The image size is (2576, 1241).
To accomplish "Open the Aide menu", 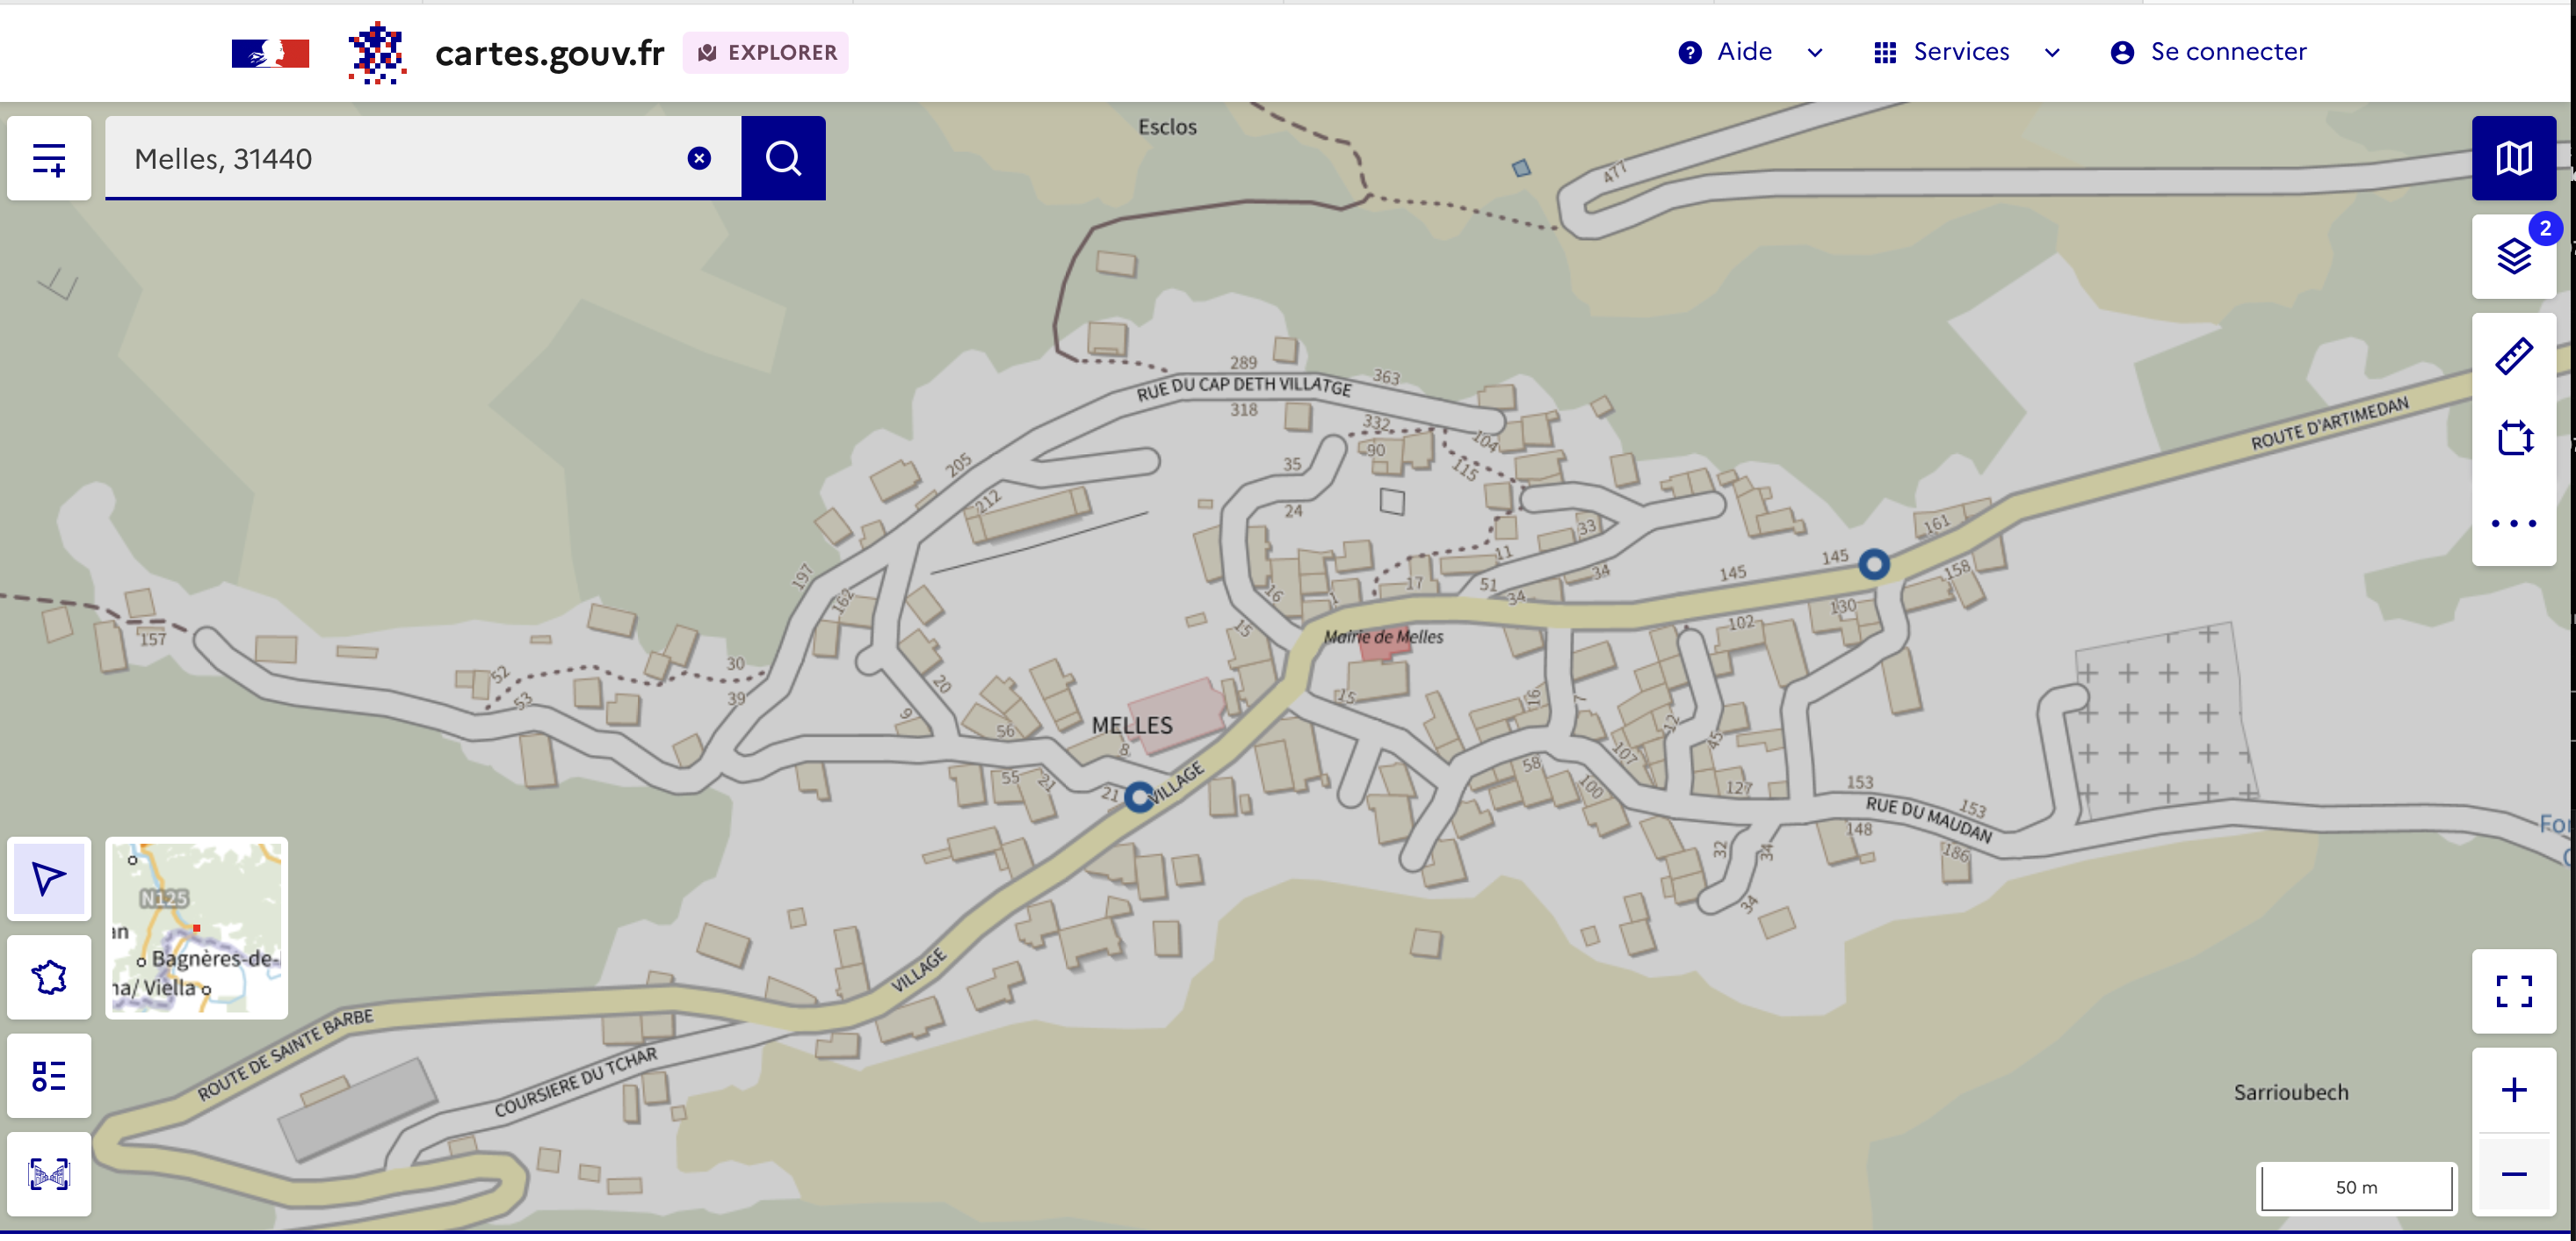I will tap(1750, 52).
